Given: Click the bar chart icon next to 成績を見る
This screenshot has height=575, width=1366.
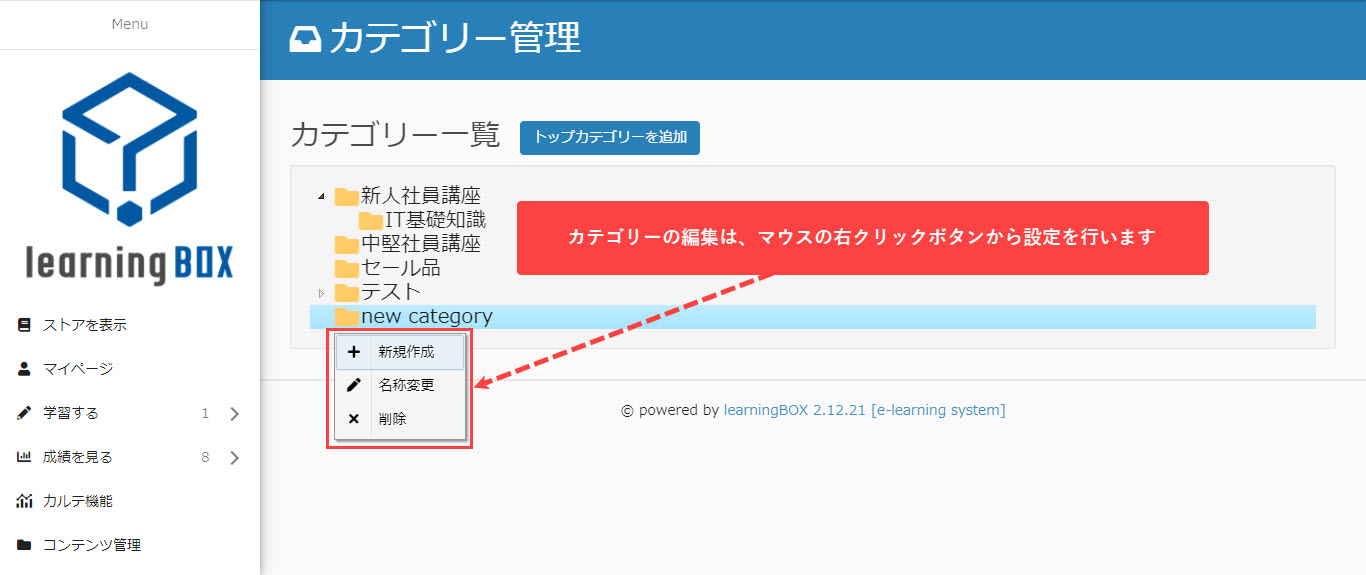Looking at the screenshot, I should click(24, 457).
